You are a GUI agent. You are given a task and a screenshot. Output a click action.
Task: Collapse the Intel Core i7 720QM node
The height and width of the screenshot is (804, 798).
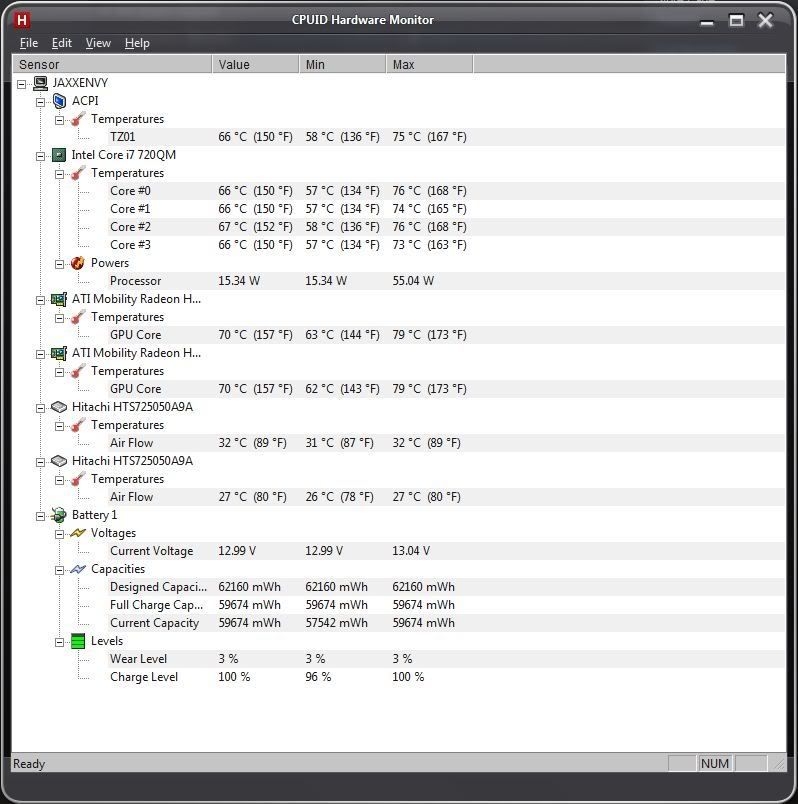coord(41,156)
